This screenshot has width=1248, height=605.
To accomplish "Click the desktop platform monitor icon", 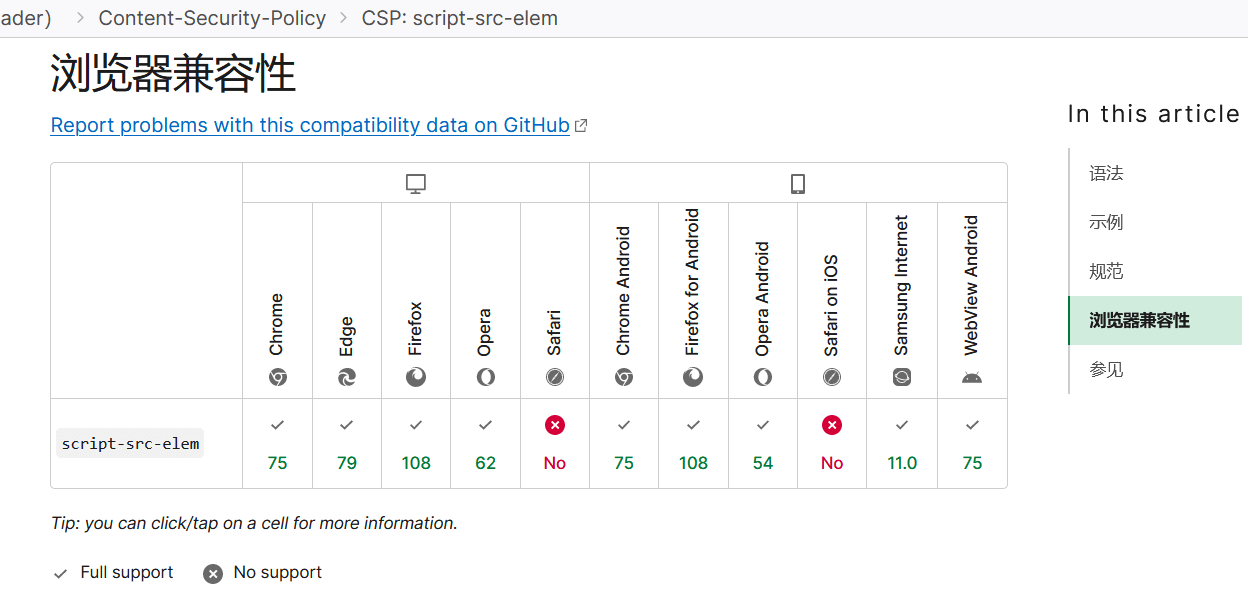I will 416,184.
